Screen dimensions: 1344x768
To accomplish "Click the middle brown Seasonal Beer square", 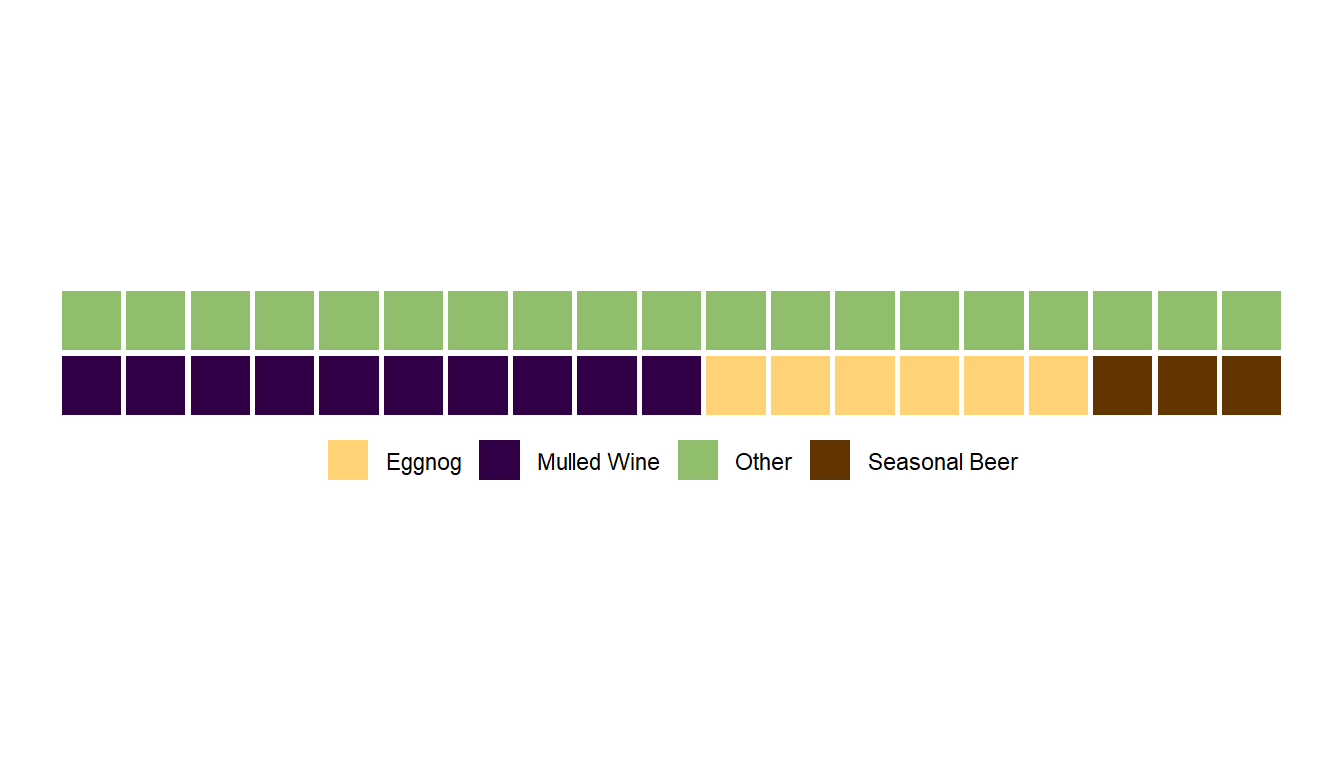I will 1187,385.
